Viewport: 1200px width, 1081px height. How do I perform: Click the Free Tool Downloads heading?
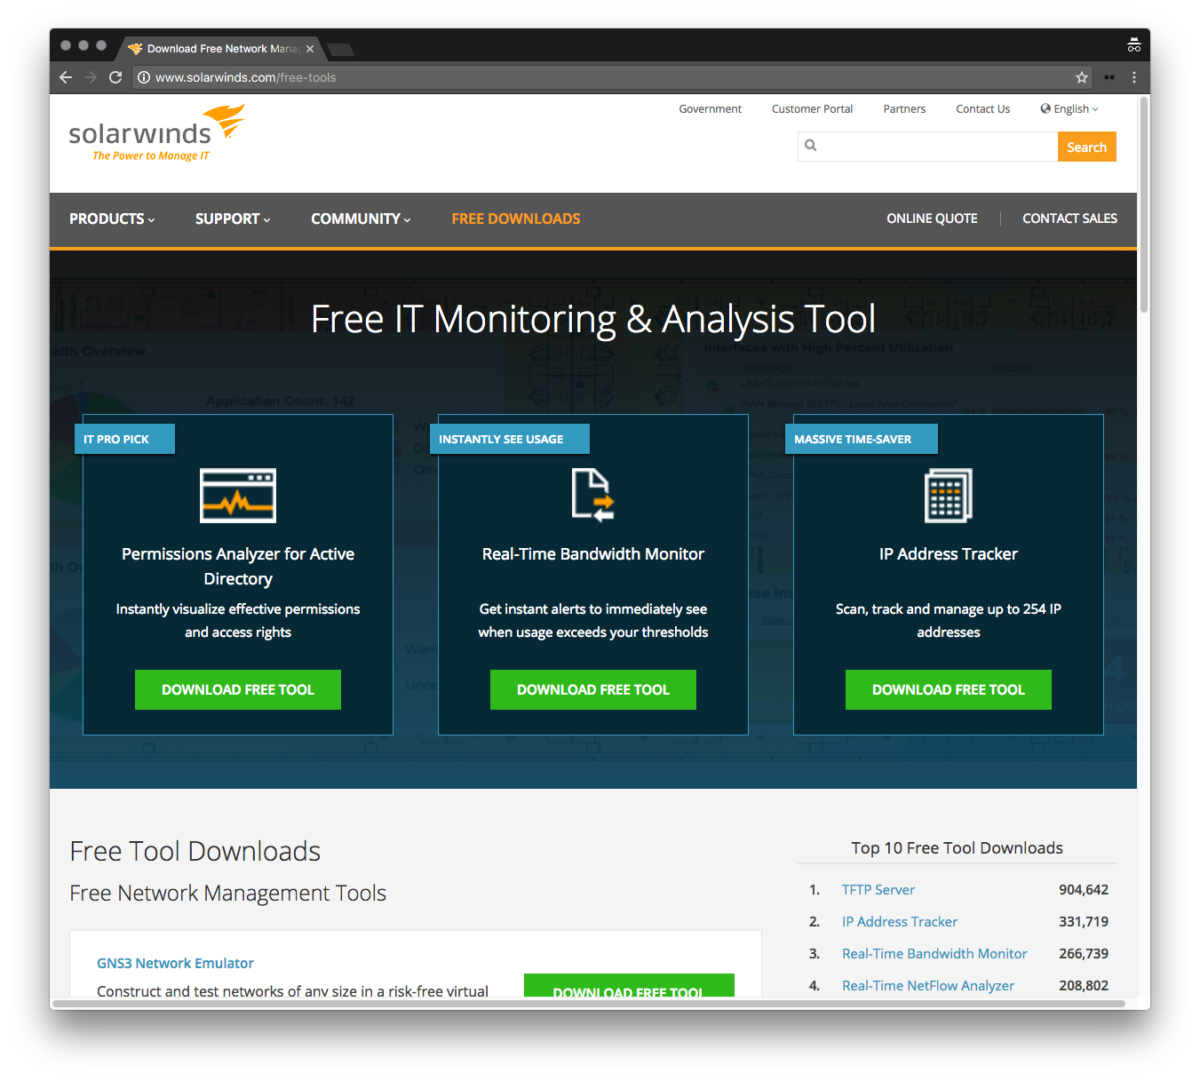tap(195, 851)
